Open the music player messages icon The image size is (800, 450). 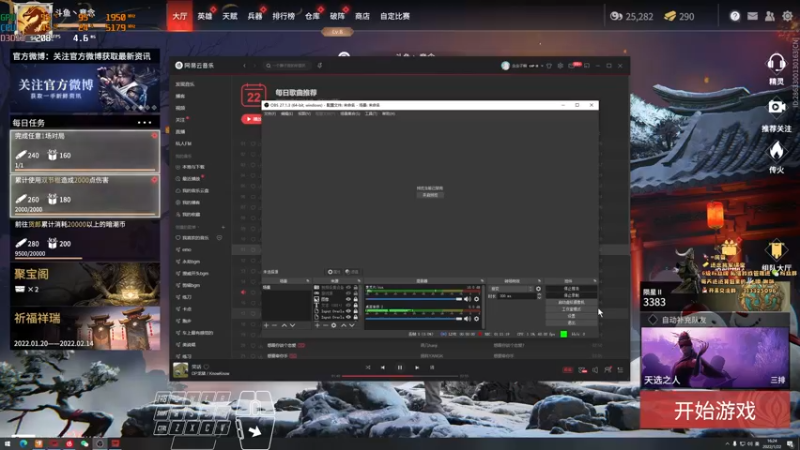(571, 66)
